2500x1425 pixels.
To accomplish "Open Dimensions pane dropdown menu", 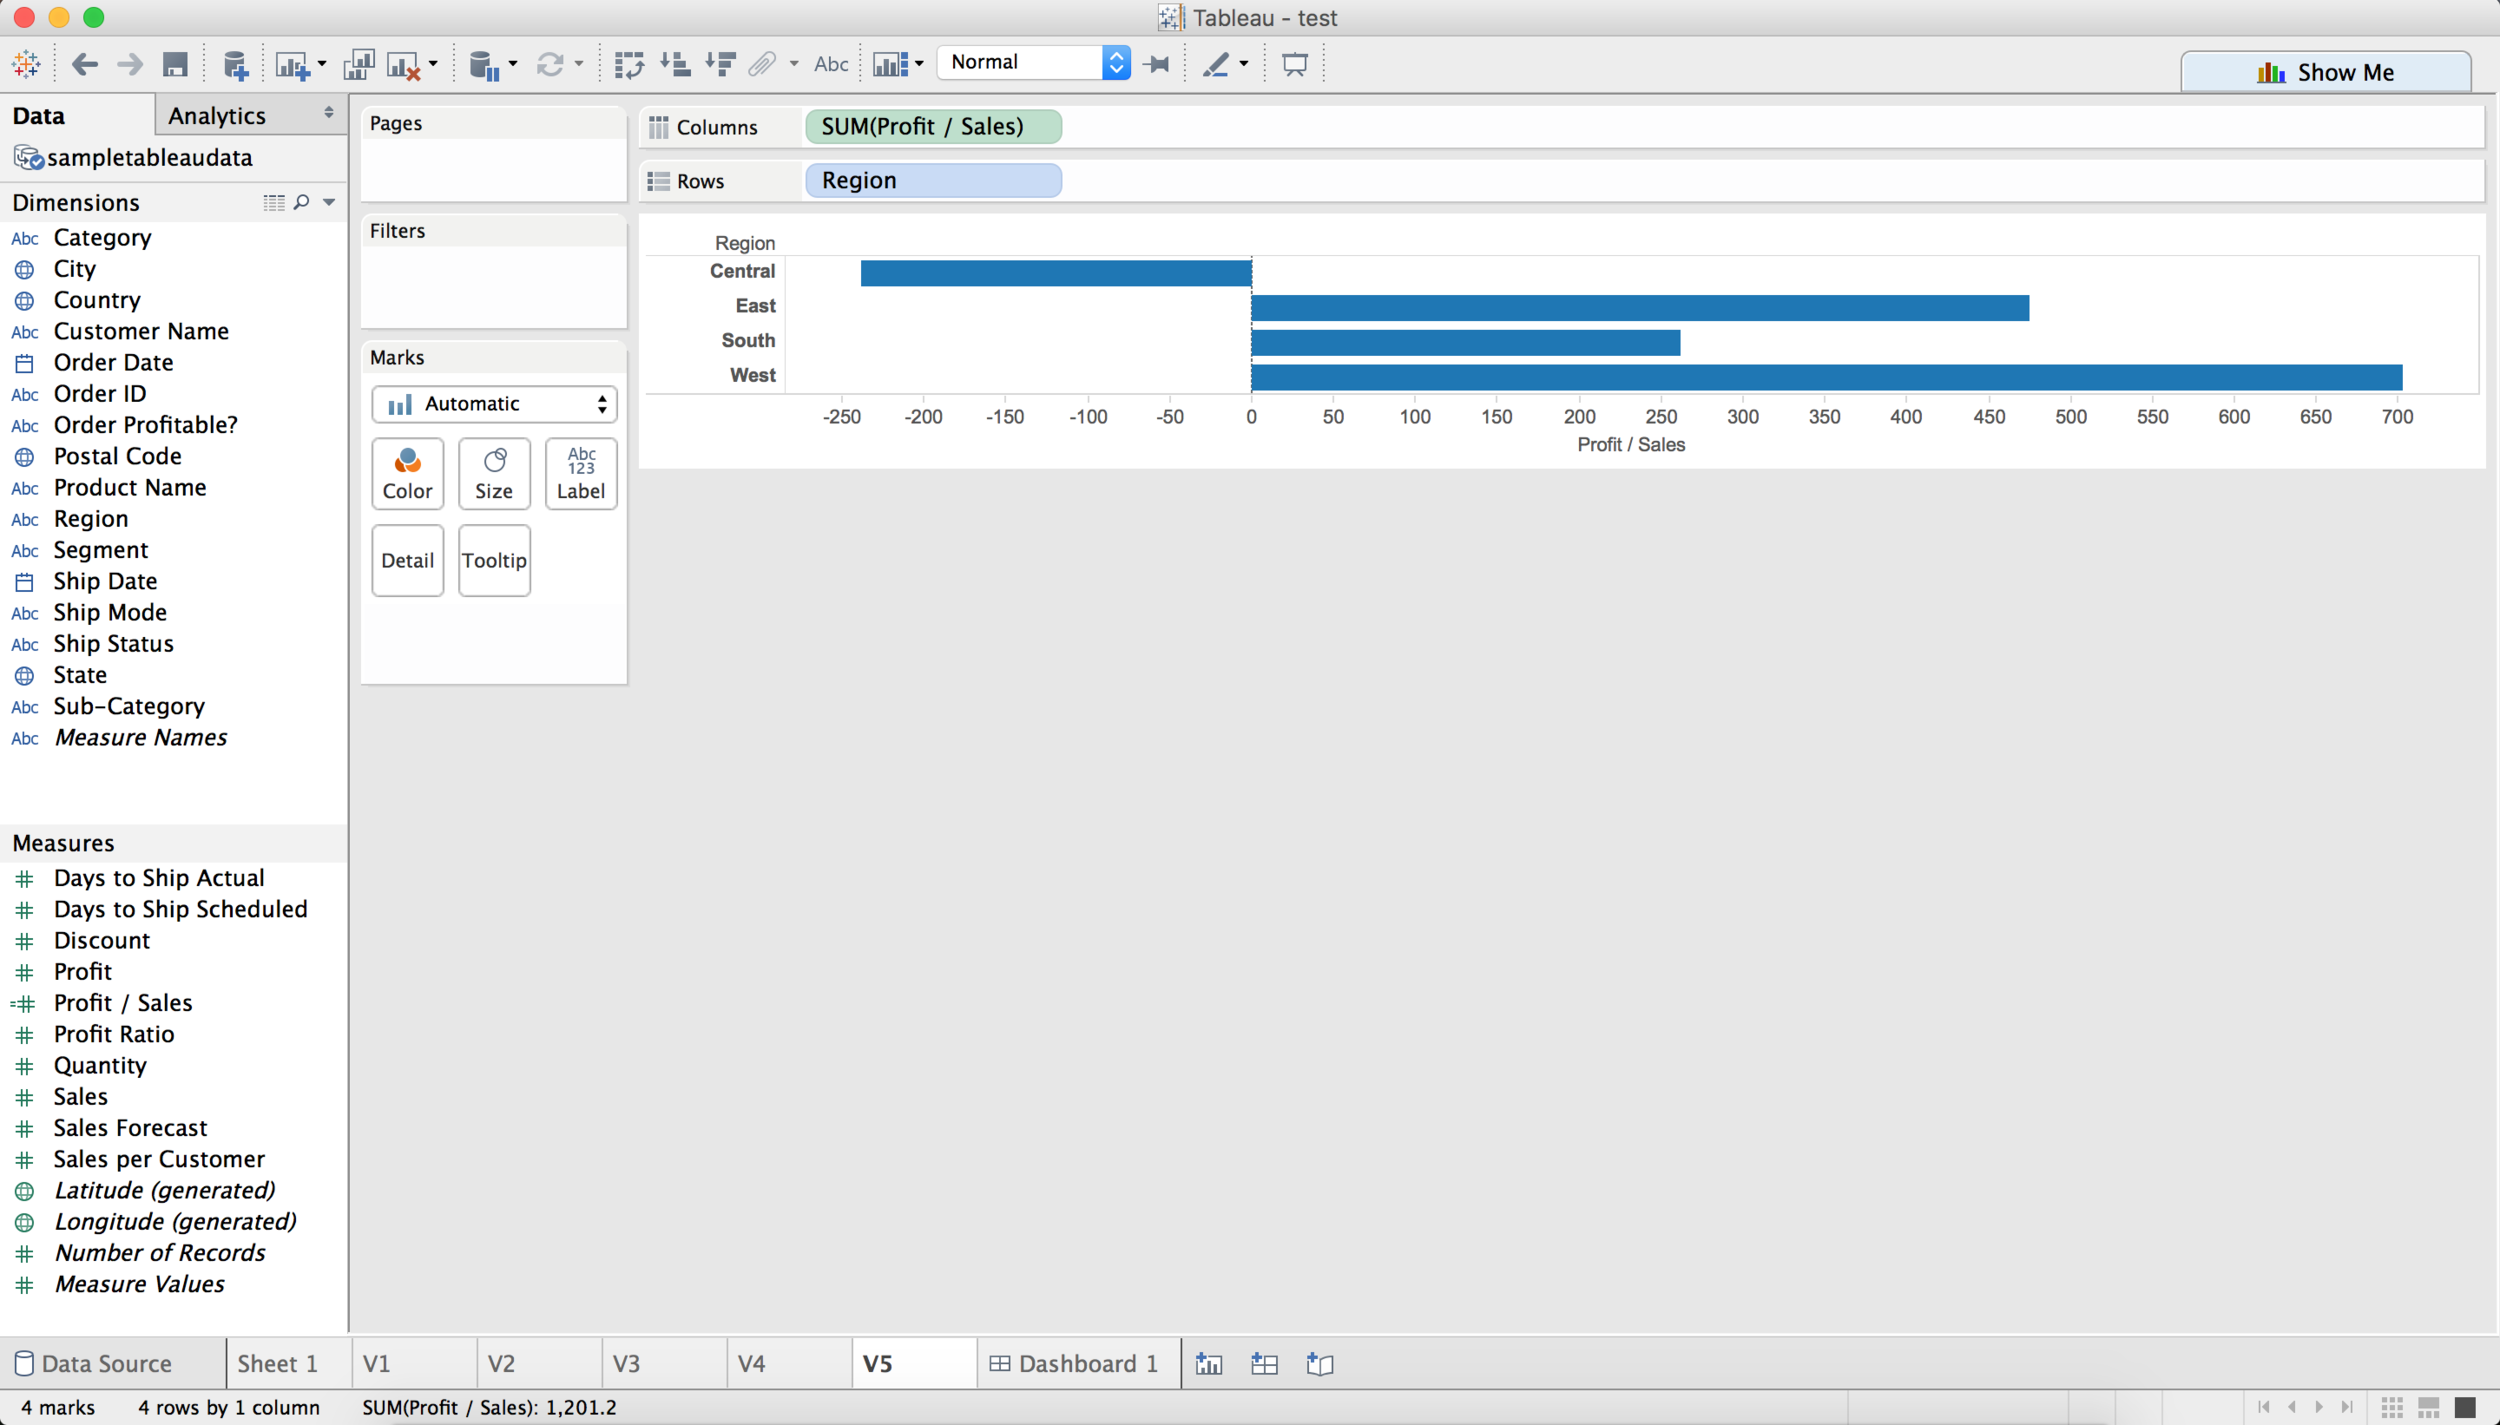I will (x=329, y=202).
